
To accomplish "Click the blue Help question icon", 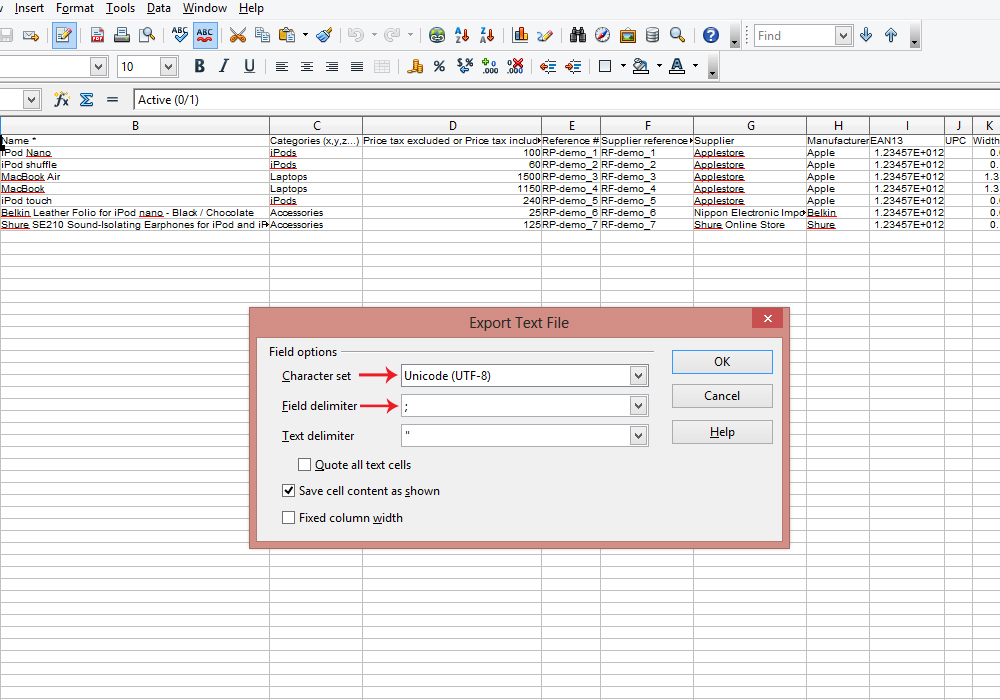I will pos(711,36).
